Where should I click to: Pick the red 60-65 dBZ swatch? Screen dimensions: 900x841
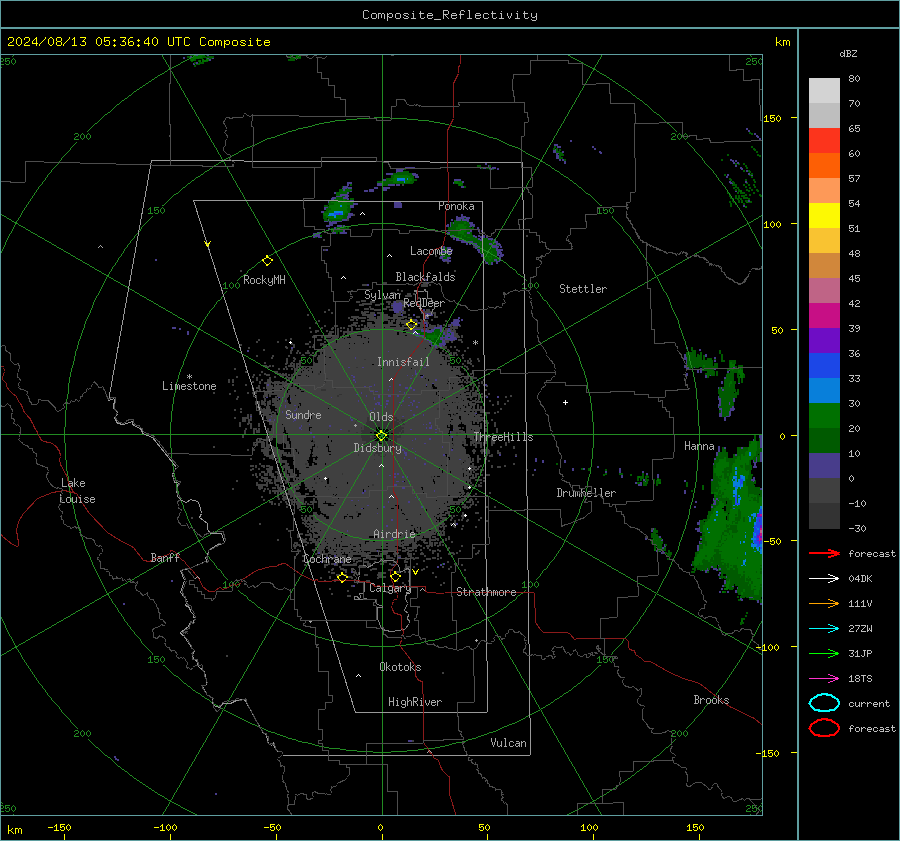824,141
